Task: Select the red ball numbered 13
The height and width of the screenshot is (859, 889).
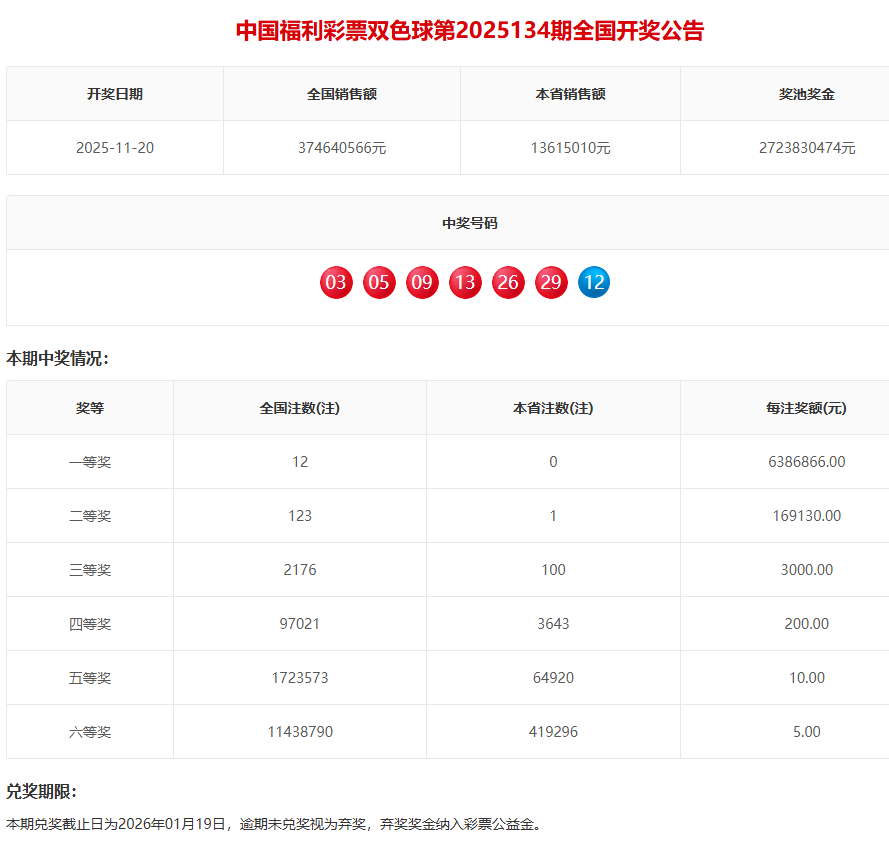Action: tap(465, 283)
